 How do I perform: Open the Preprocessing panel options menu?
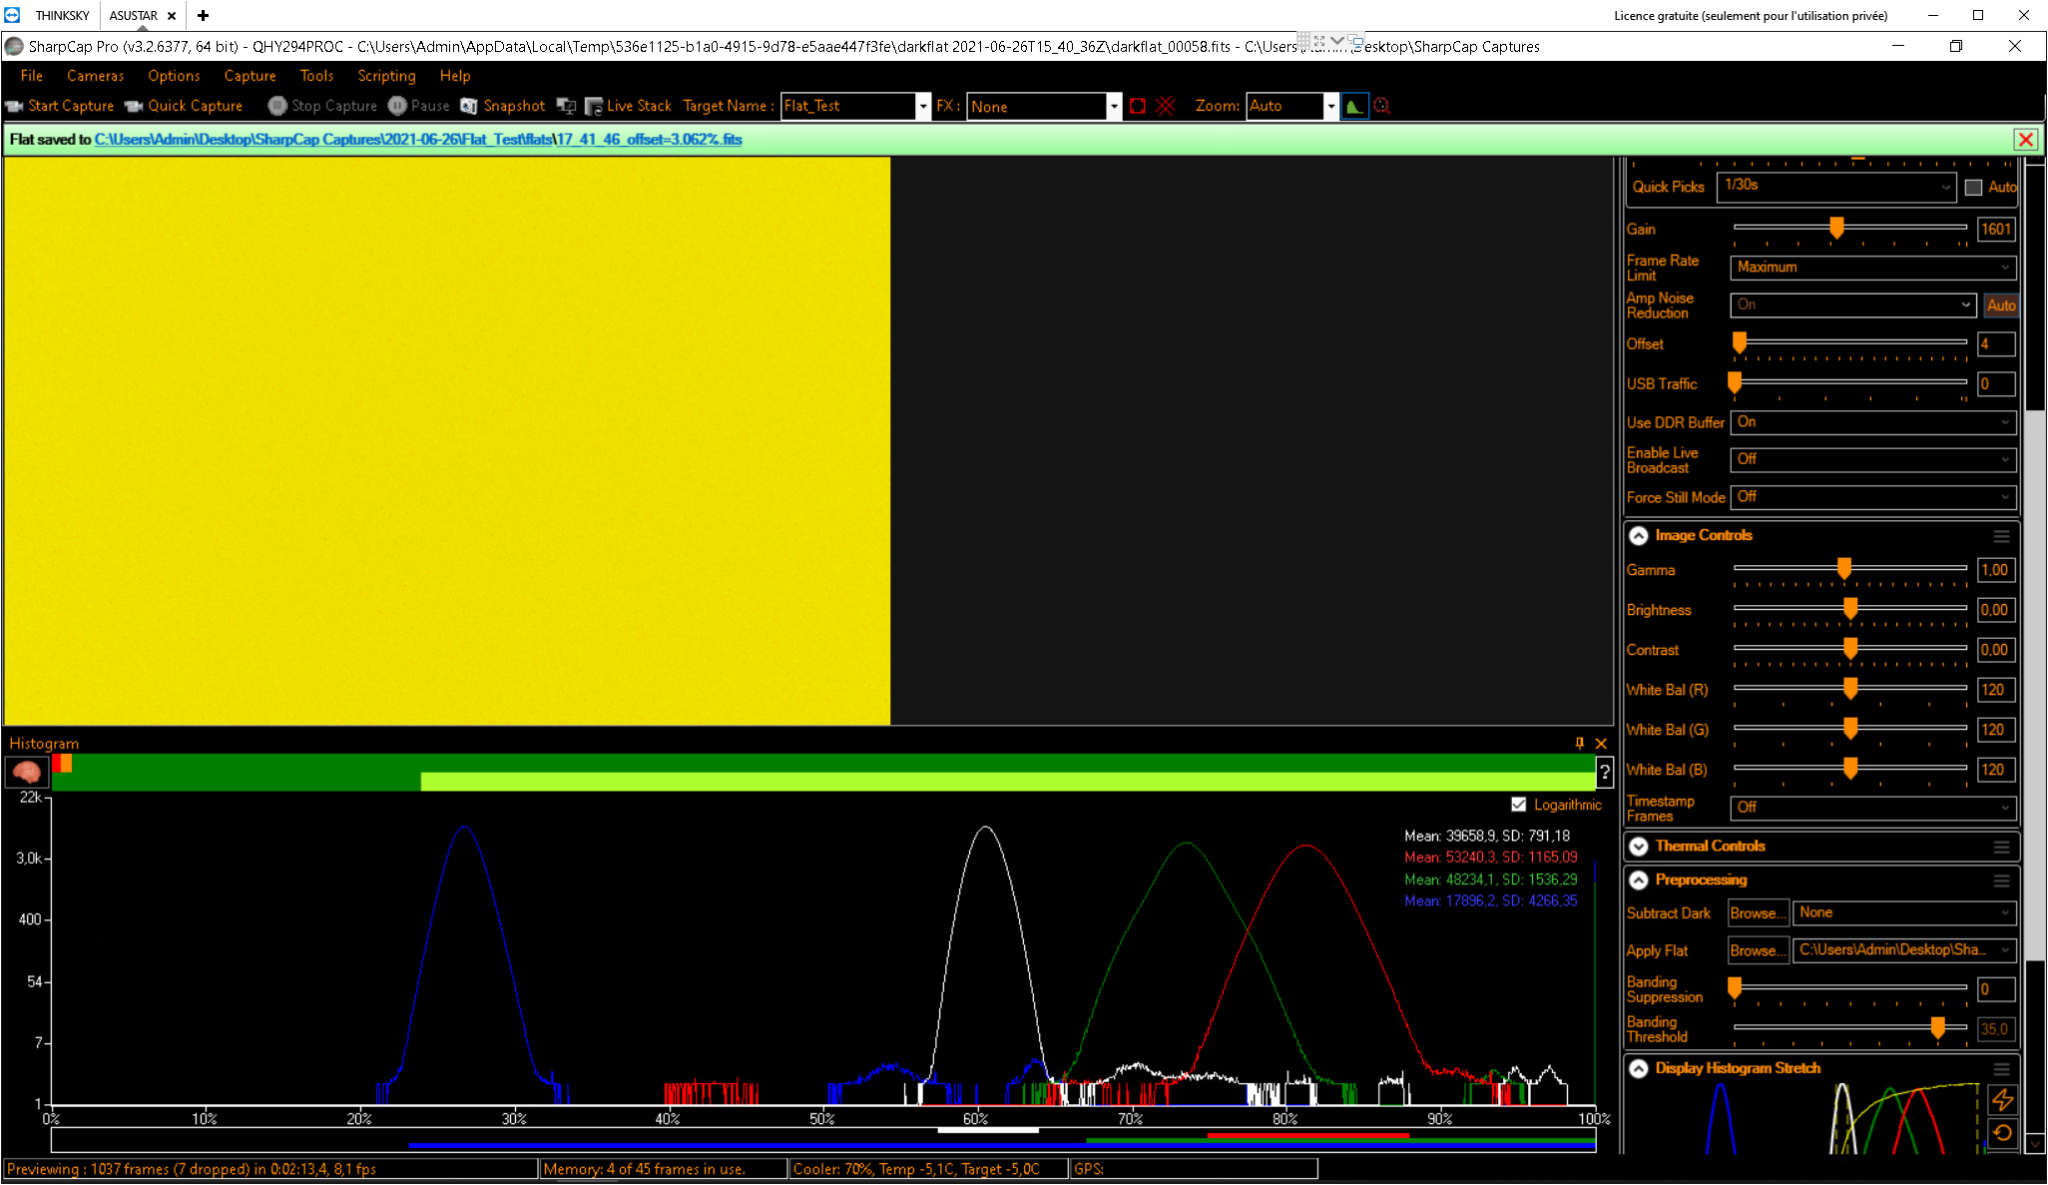coord(2001,881)
